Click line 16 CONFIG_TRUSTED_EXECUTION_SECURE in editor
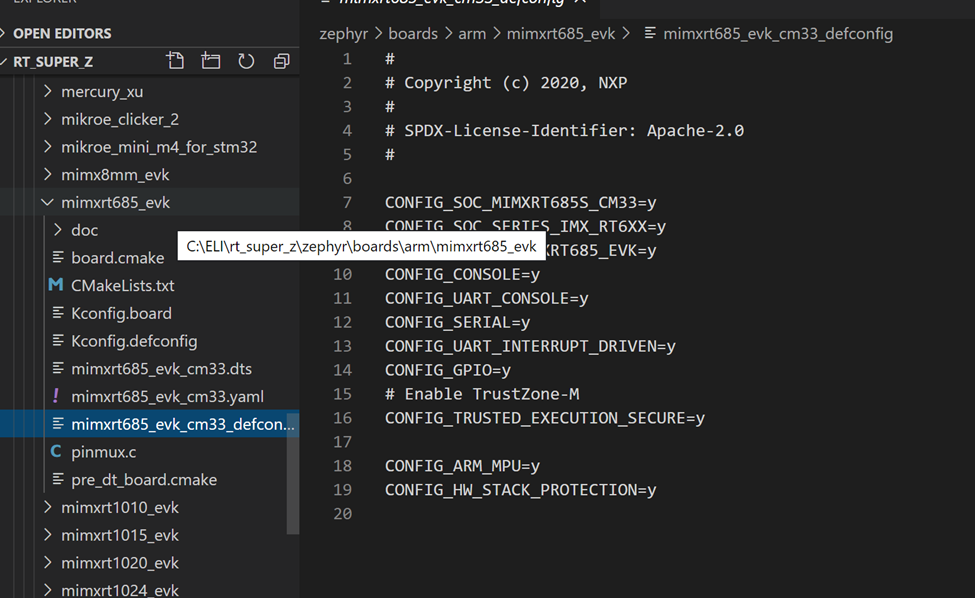Image resolution: width=975 pixels, height=598 pixels. (544, 418)
